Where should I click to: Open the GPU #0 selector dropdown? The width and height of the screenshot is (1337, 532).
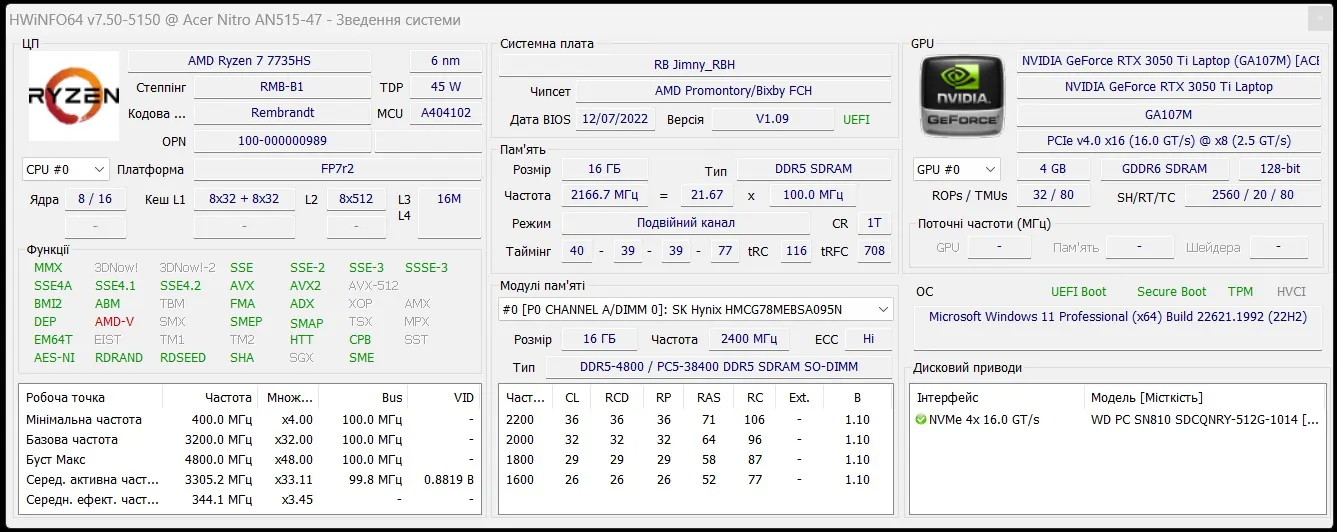pos(957,170)
